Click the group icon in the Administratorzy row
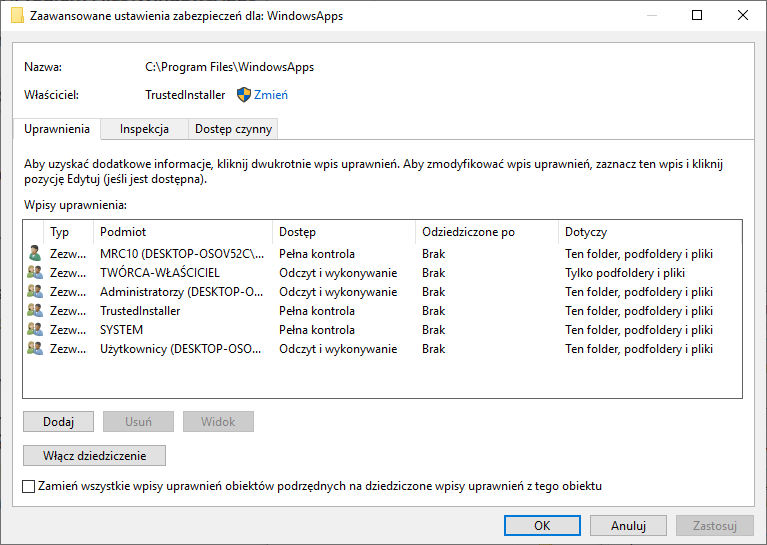Image resolution: width=767 pixels, height=545 pixels. [x=35, y=292]
